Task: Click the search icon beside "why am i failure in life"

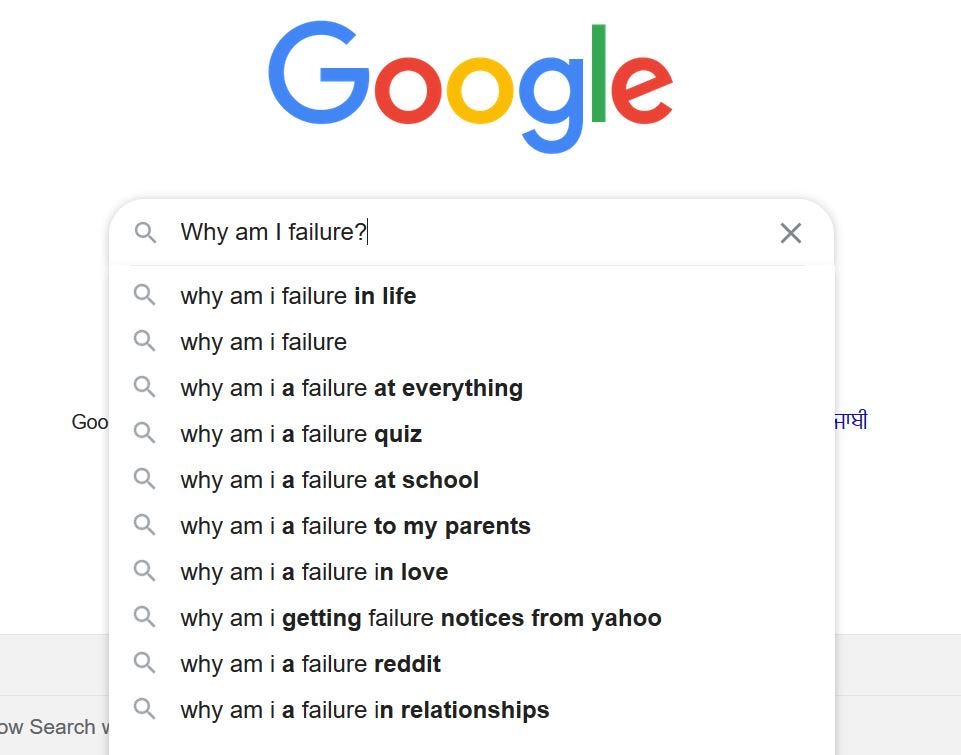Action: click(145, 296)
